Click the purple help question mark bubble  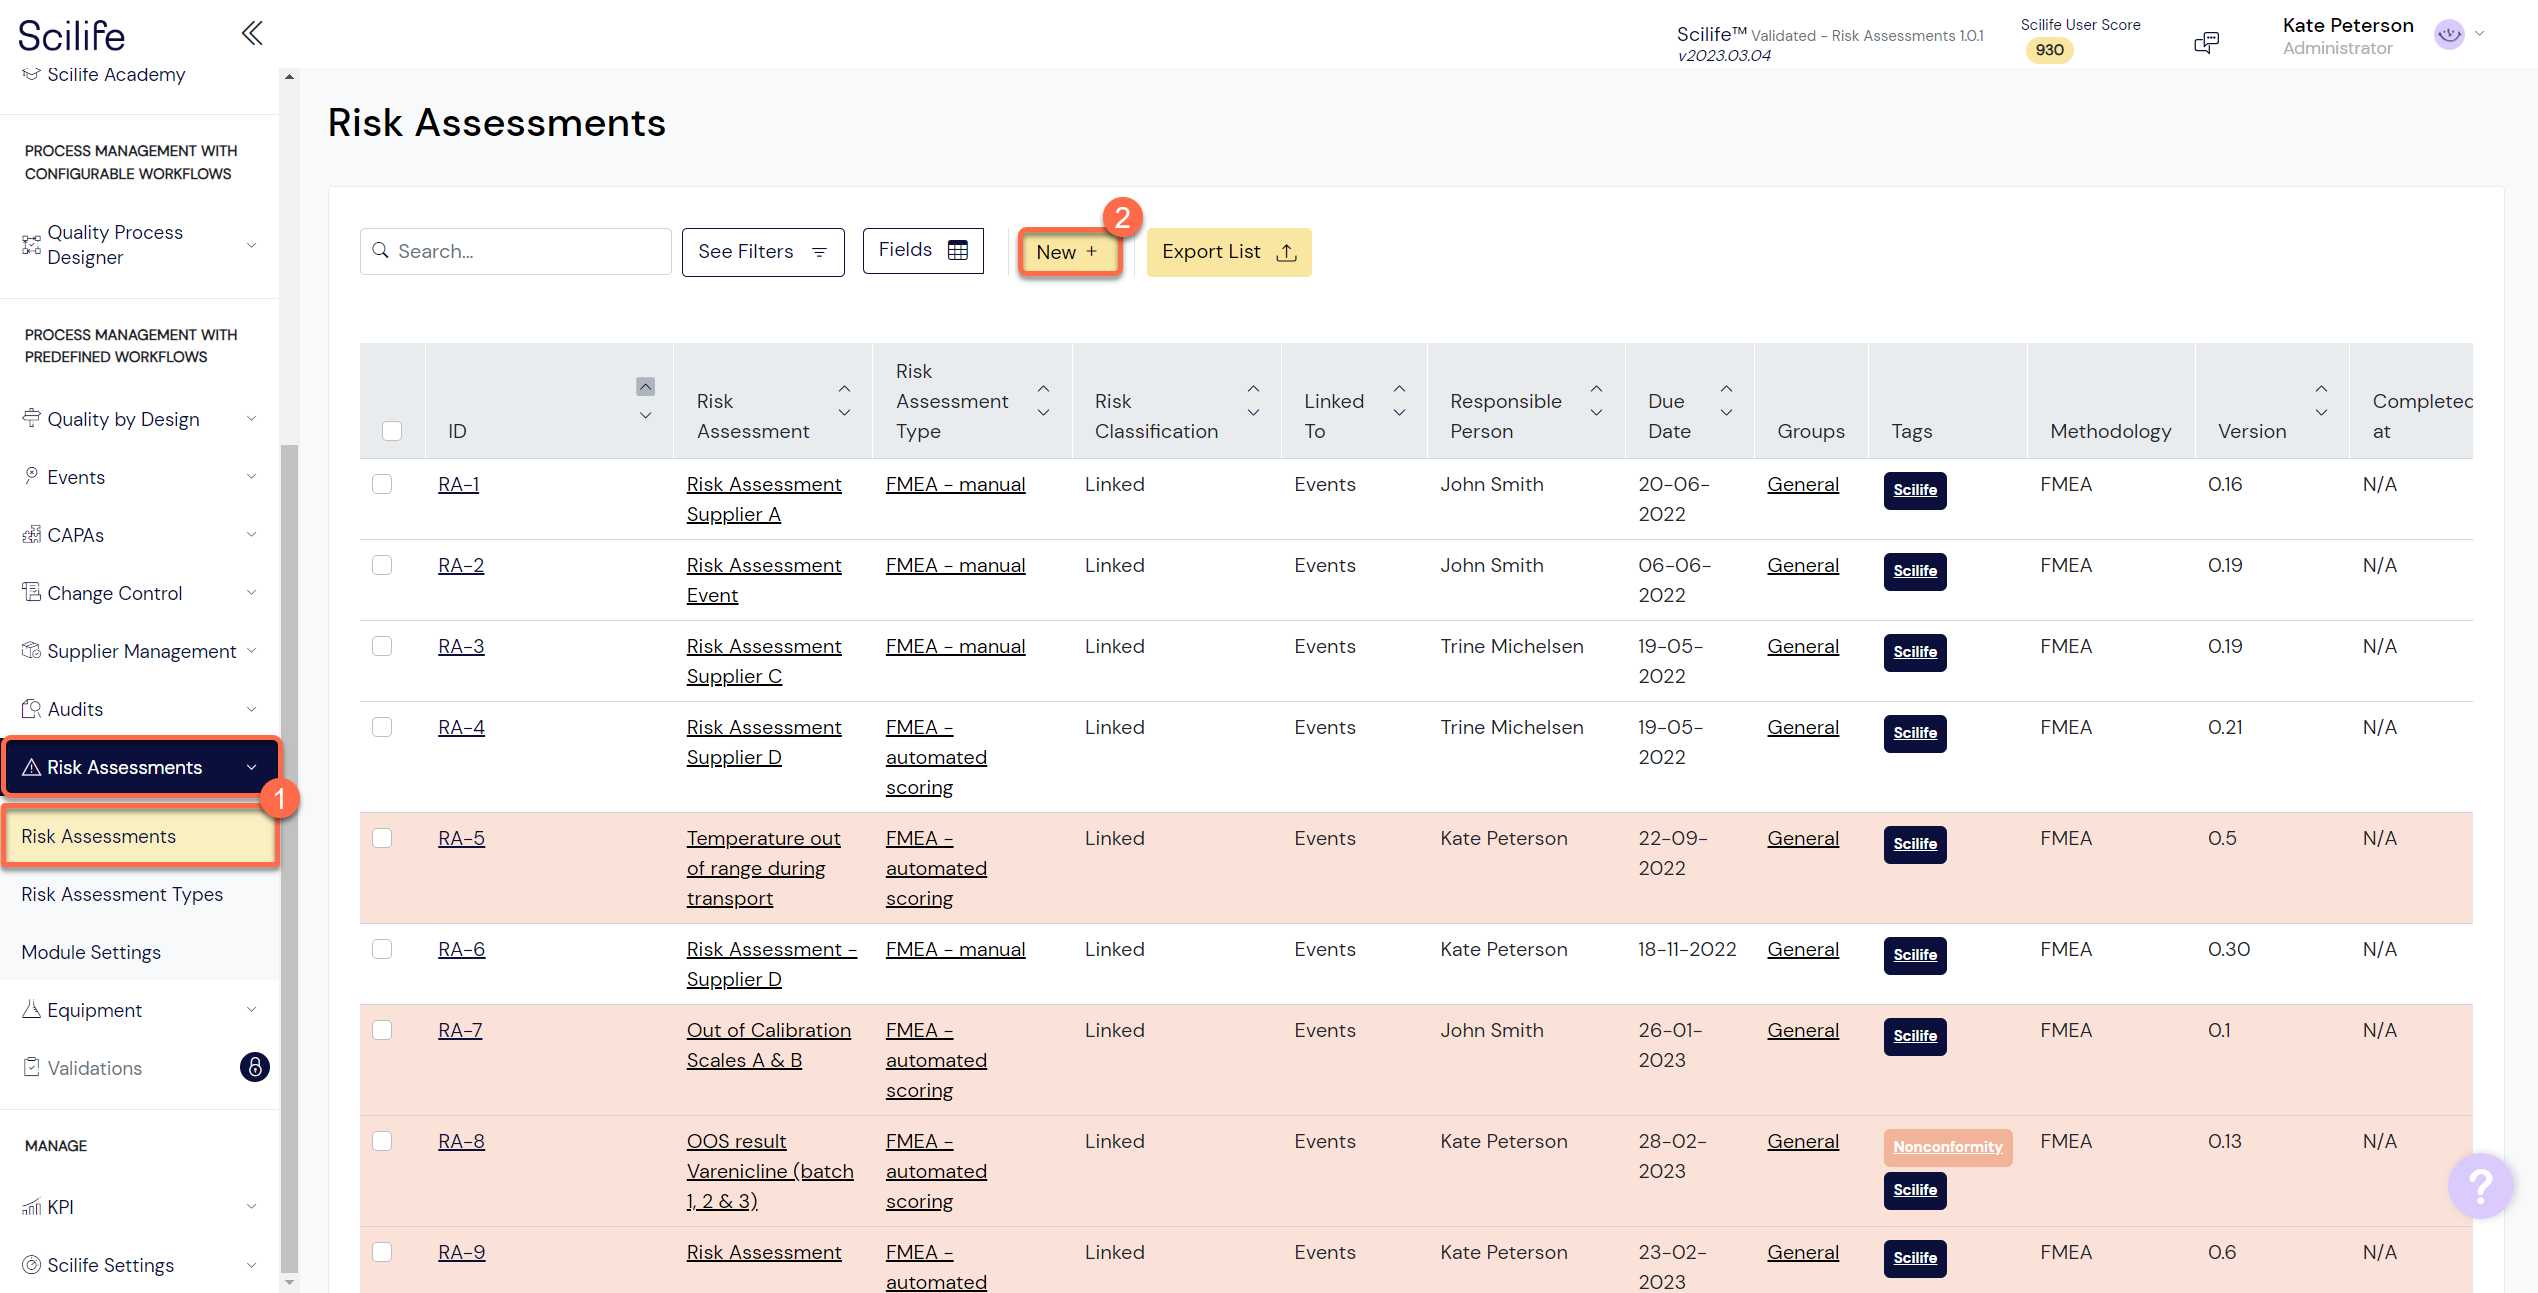(2479, 1186)
